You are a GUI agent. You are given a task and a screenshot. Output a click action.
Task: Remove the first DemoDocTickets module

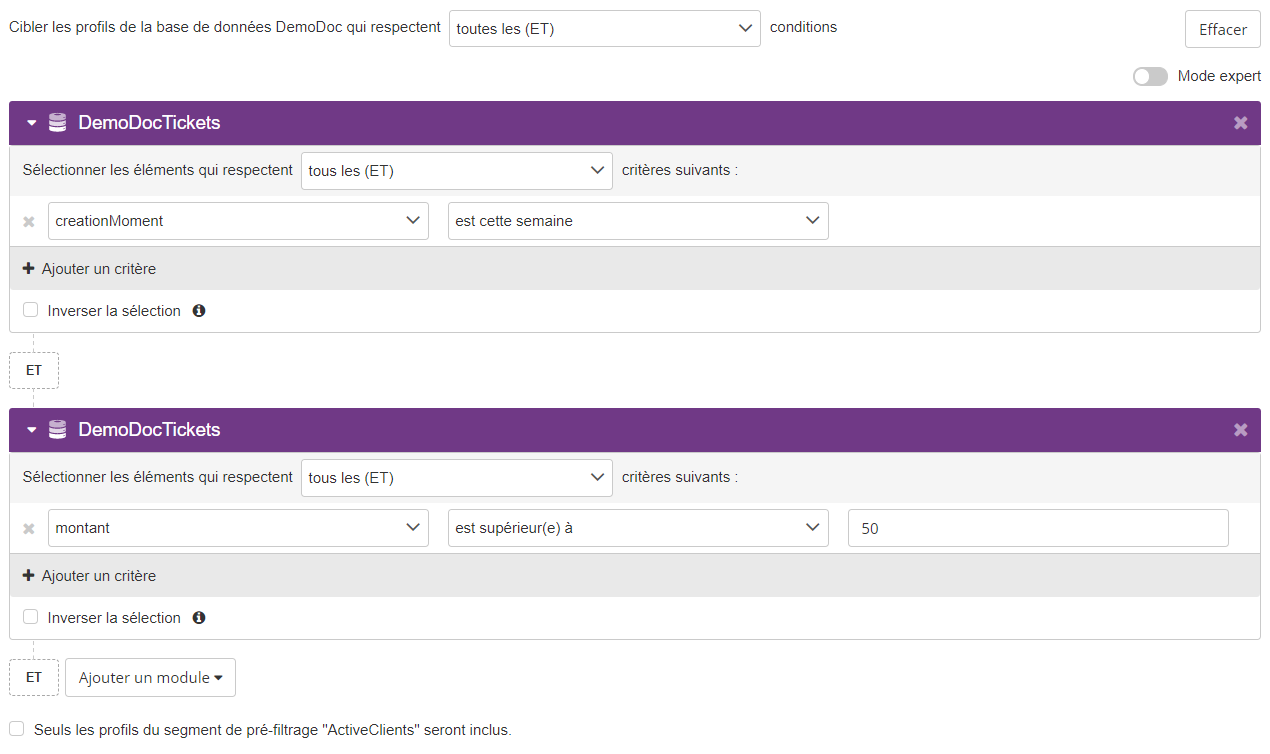(1240, 123)
